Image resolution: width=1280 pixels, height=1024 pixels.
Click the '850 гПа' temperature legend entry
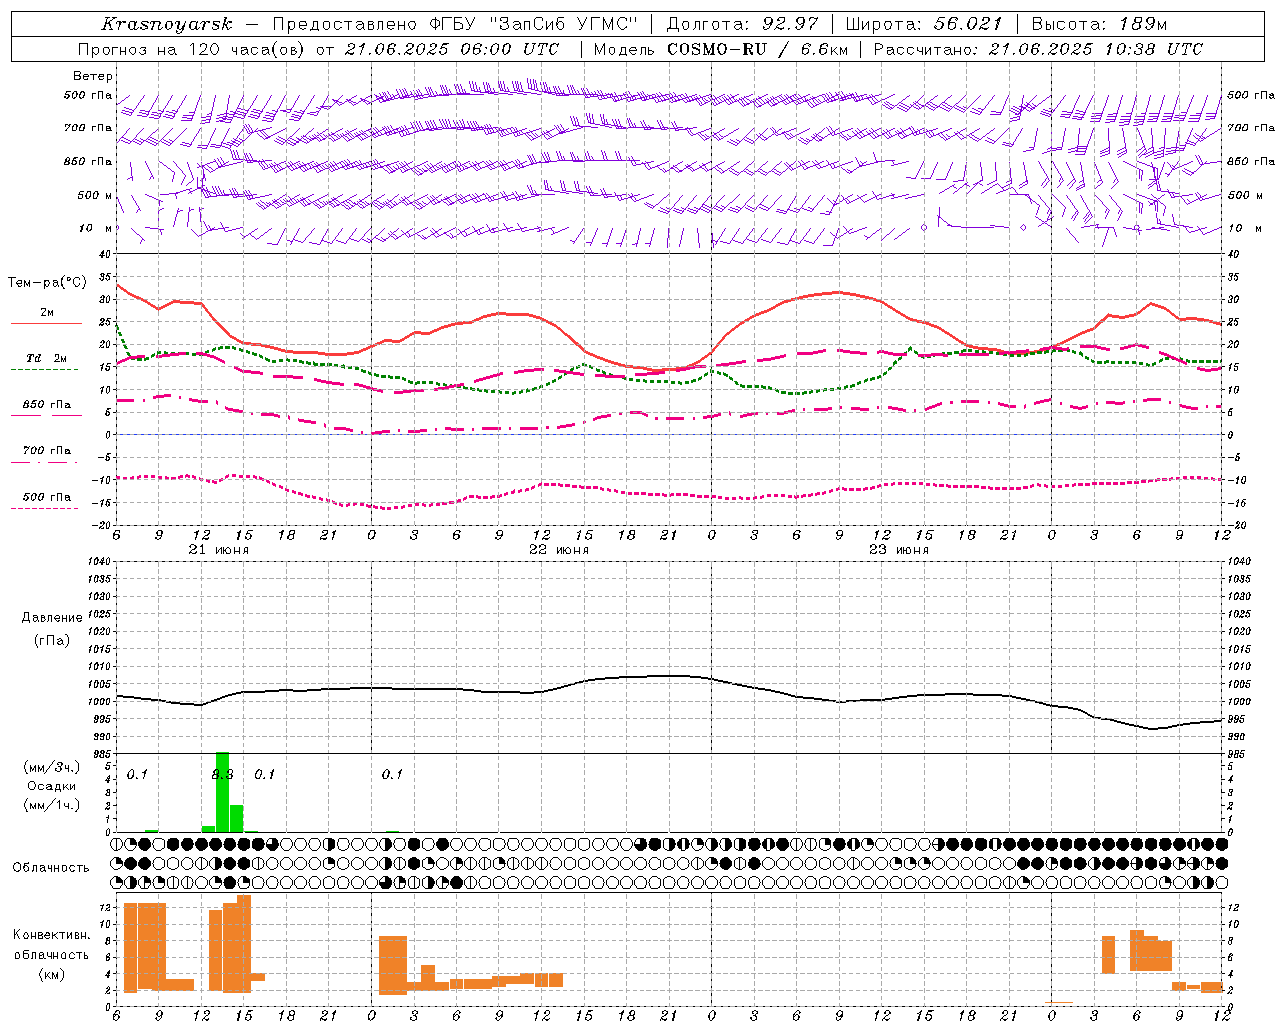pyautogui.click(x=47, y=405)
